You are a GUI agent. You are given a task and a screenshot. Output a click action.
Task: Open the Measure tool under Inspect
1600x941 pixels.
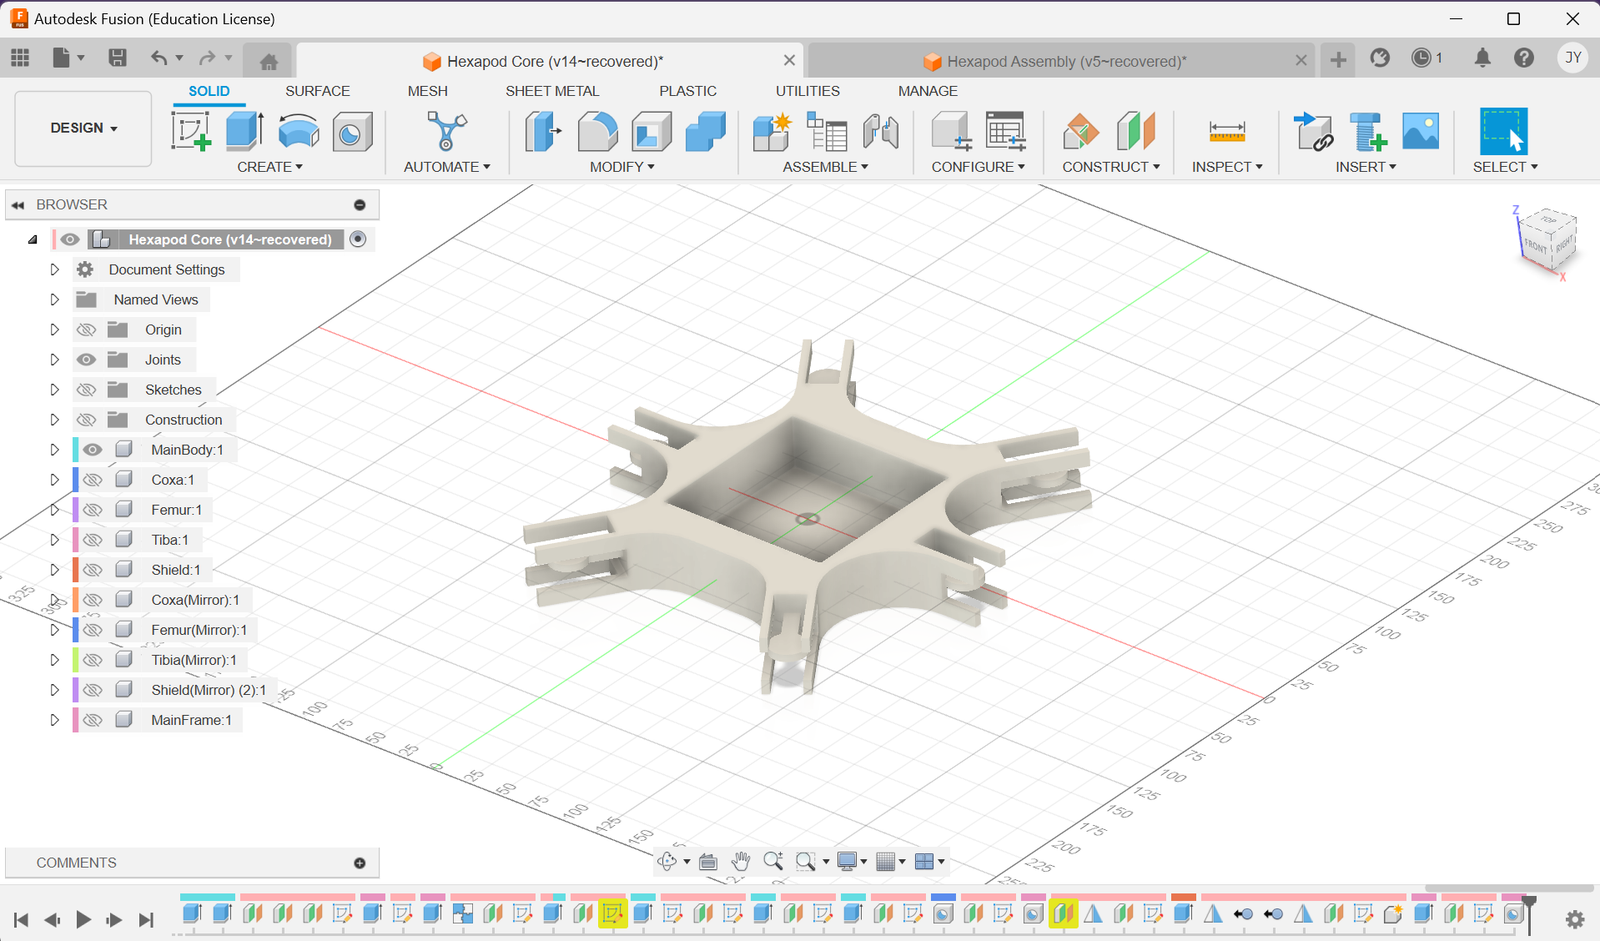tap(1227, 131)
